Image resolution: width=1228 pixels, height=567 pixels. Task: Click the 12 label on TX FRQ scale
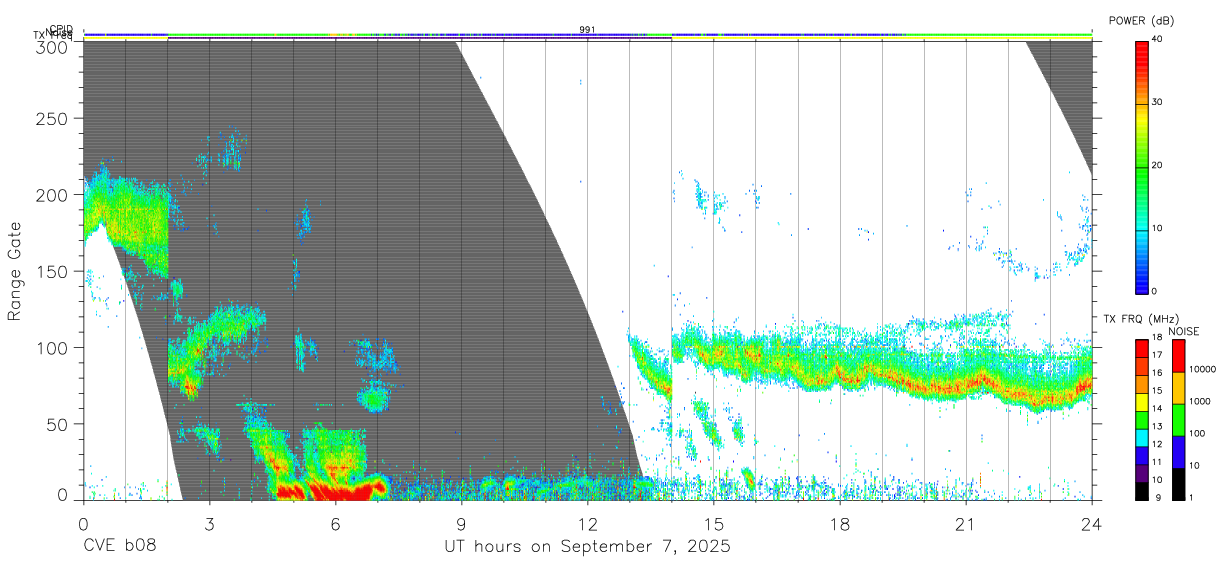[1158, 444]
